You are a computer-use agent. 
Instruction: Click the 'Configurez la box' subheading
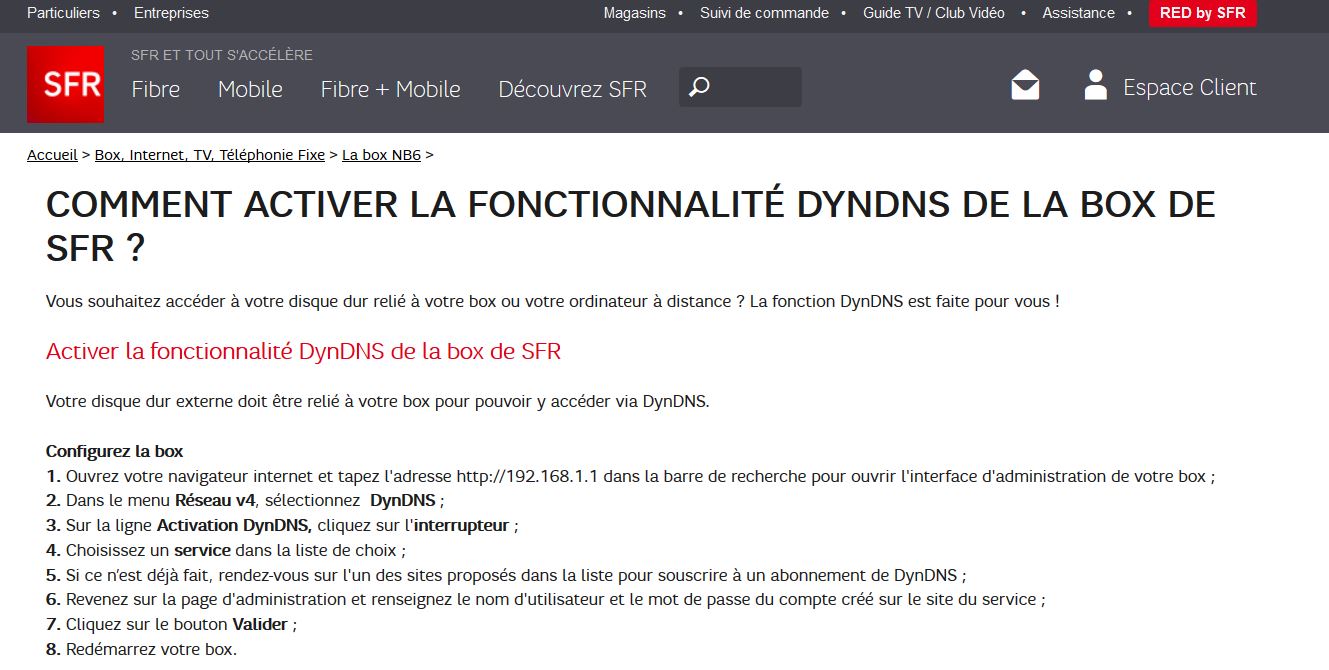tap(114, 451)
